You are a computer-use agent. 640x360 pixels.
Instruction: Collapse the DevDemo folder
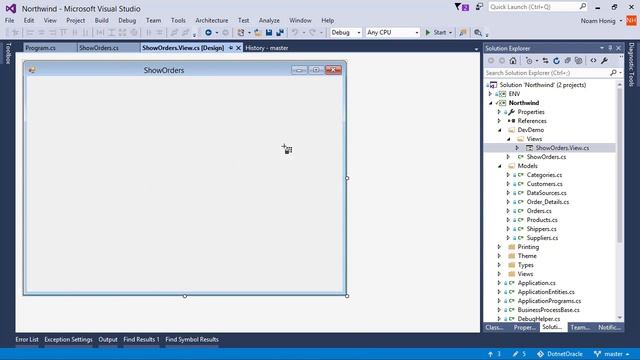pyautogui.click(x=500, y=130)
